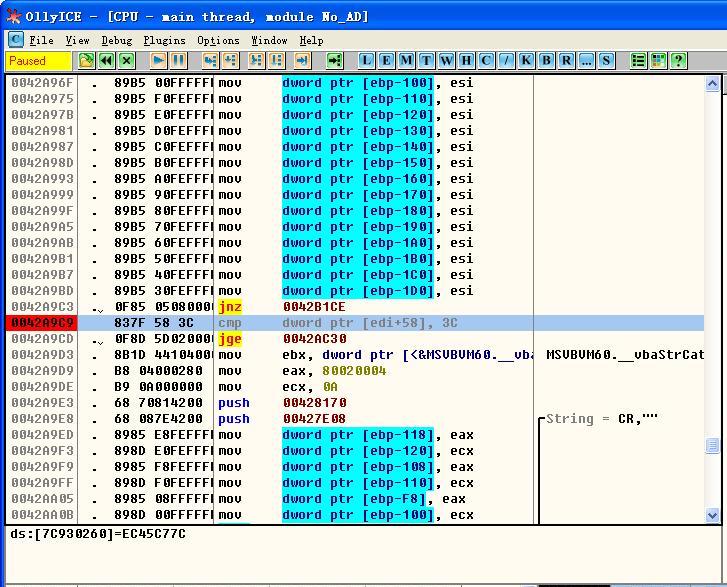Click the String = CR comment
The height and width of the screenshot is (587, 727).
[x=601, y=419]
